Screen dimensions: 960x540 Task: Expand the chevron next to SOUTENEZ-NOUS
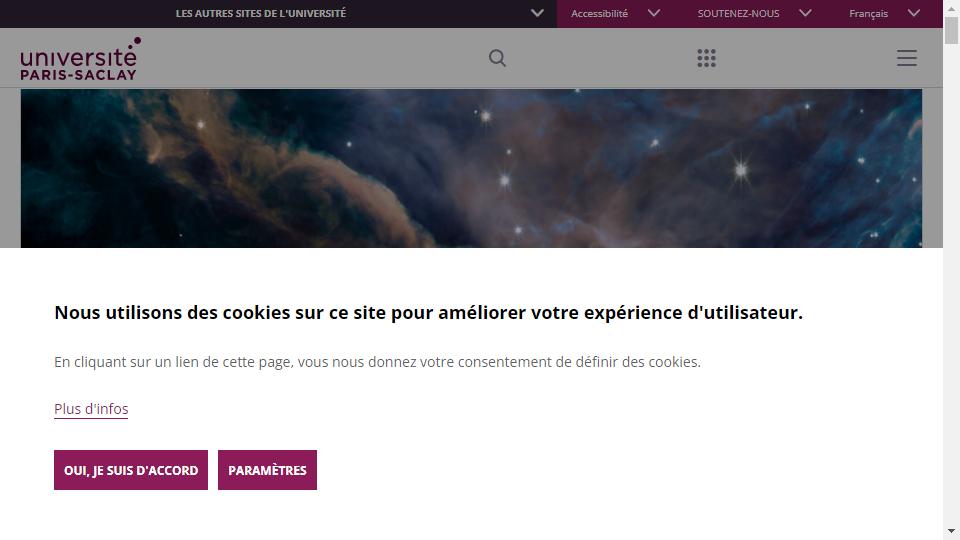point(805,13)
